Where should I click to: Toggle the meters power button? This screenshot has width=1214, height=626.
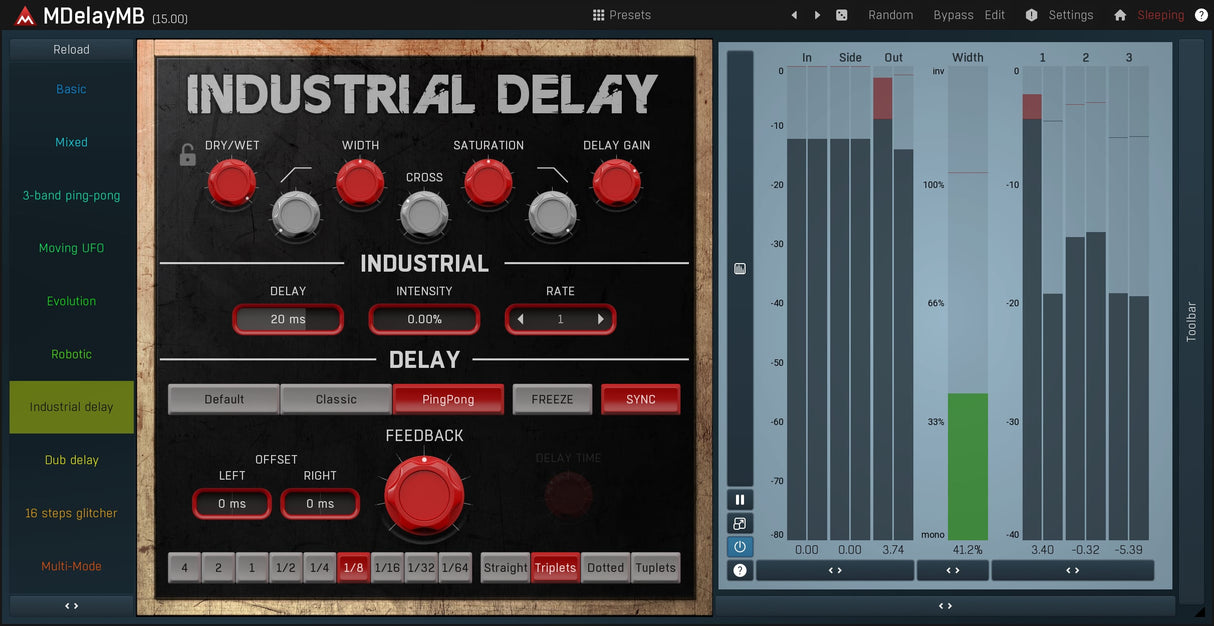coord(740,547)
